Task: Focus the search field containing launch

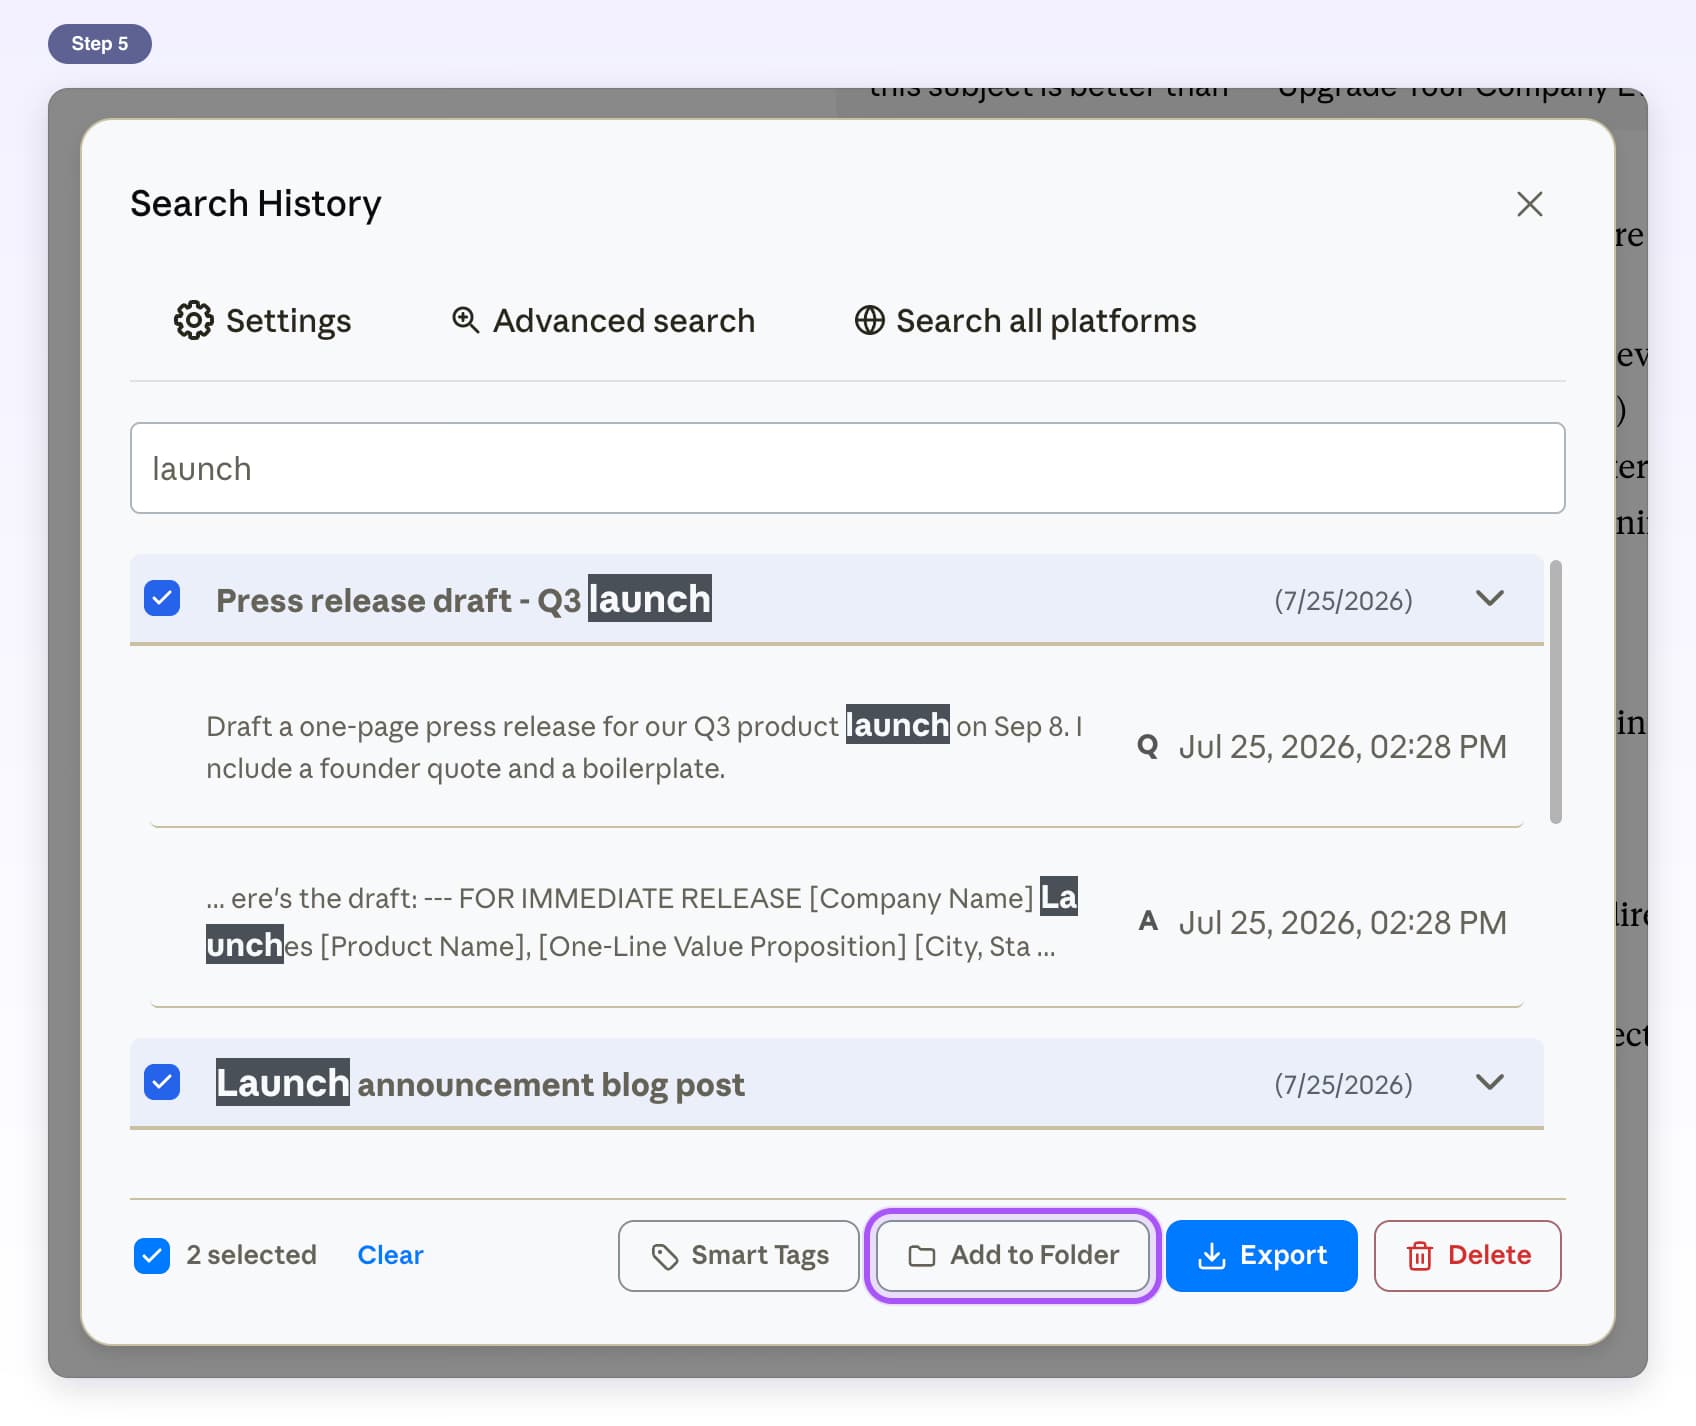Action: (848, 468)
